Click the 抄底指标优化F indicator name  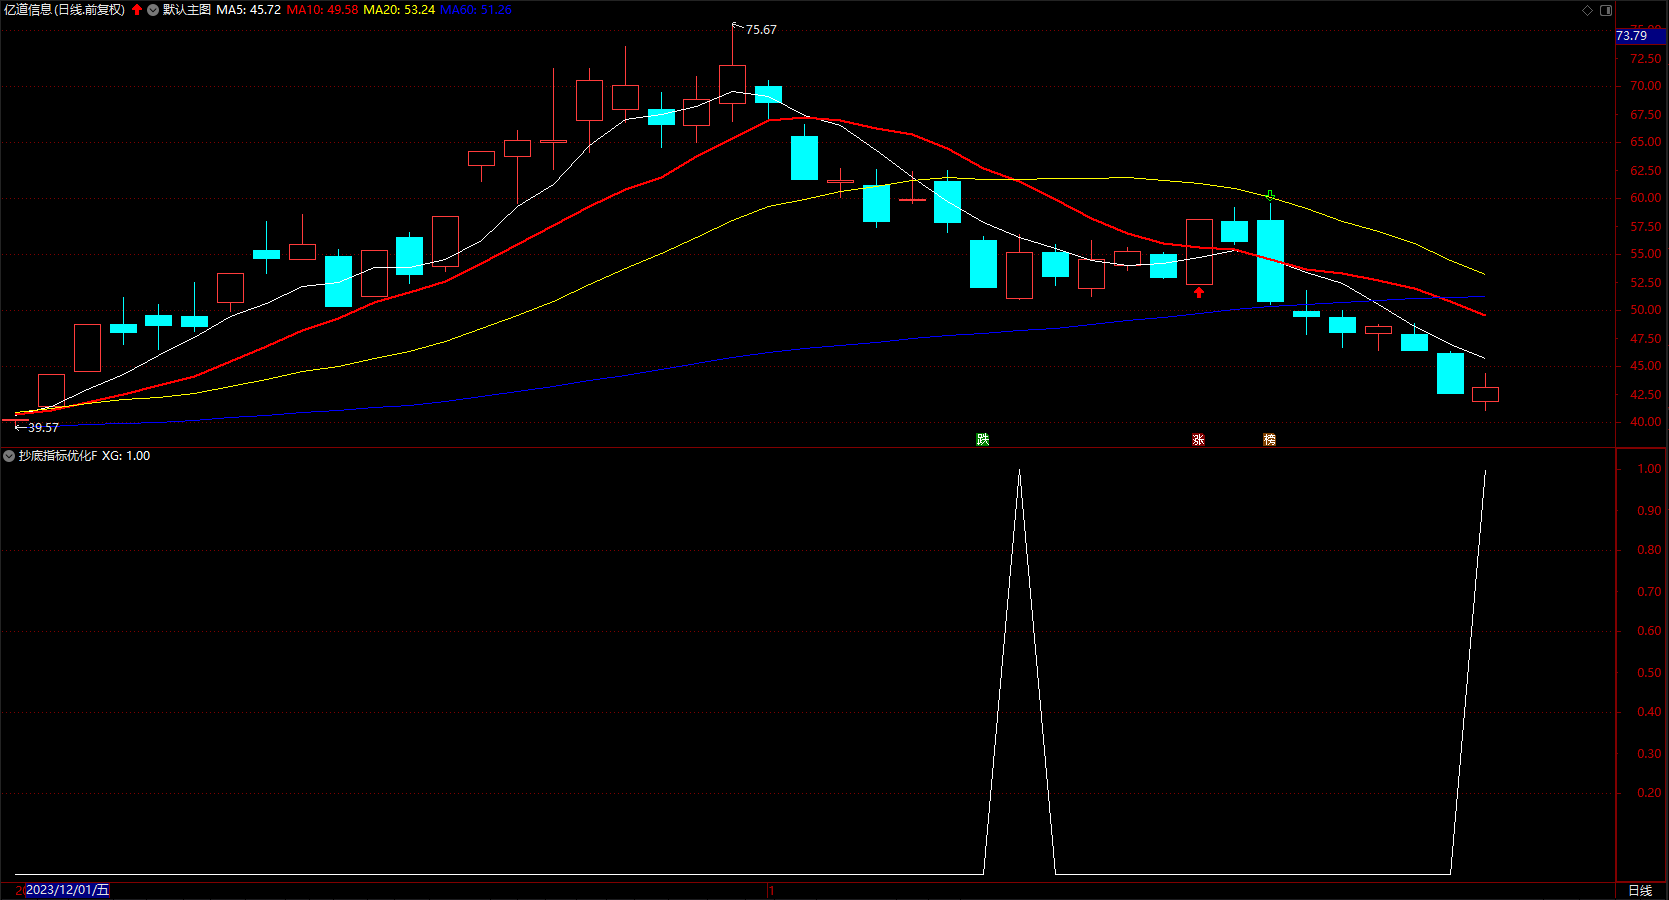pyautogui.click(x=58, y=456)
